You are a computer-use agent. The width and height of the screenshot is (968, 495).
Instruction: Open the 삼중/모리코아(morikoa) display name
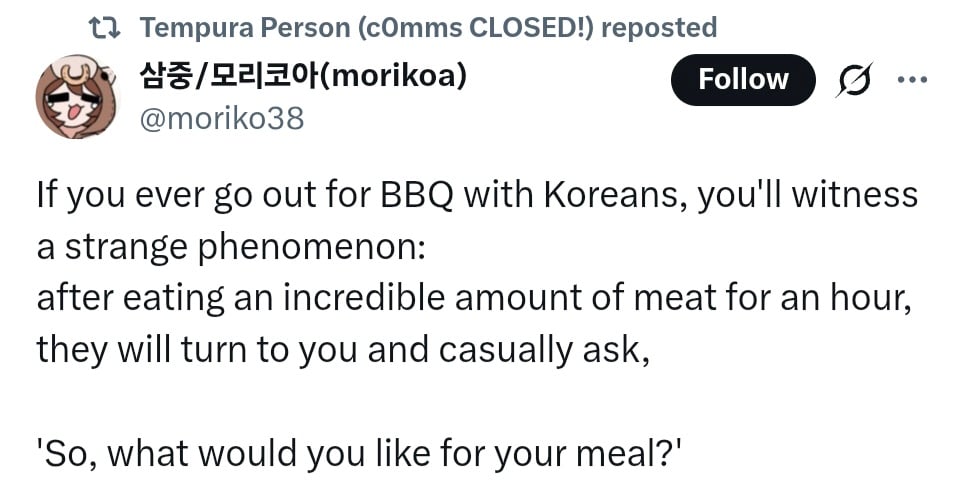coord(303,77)
